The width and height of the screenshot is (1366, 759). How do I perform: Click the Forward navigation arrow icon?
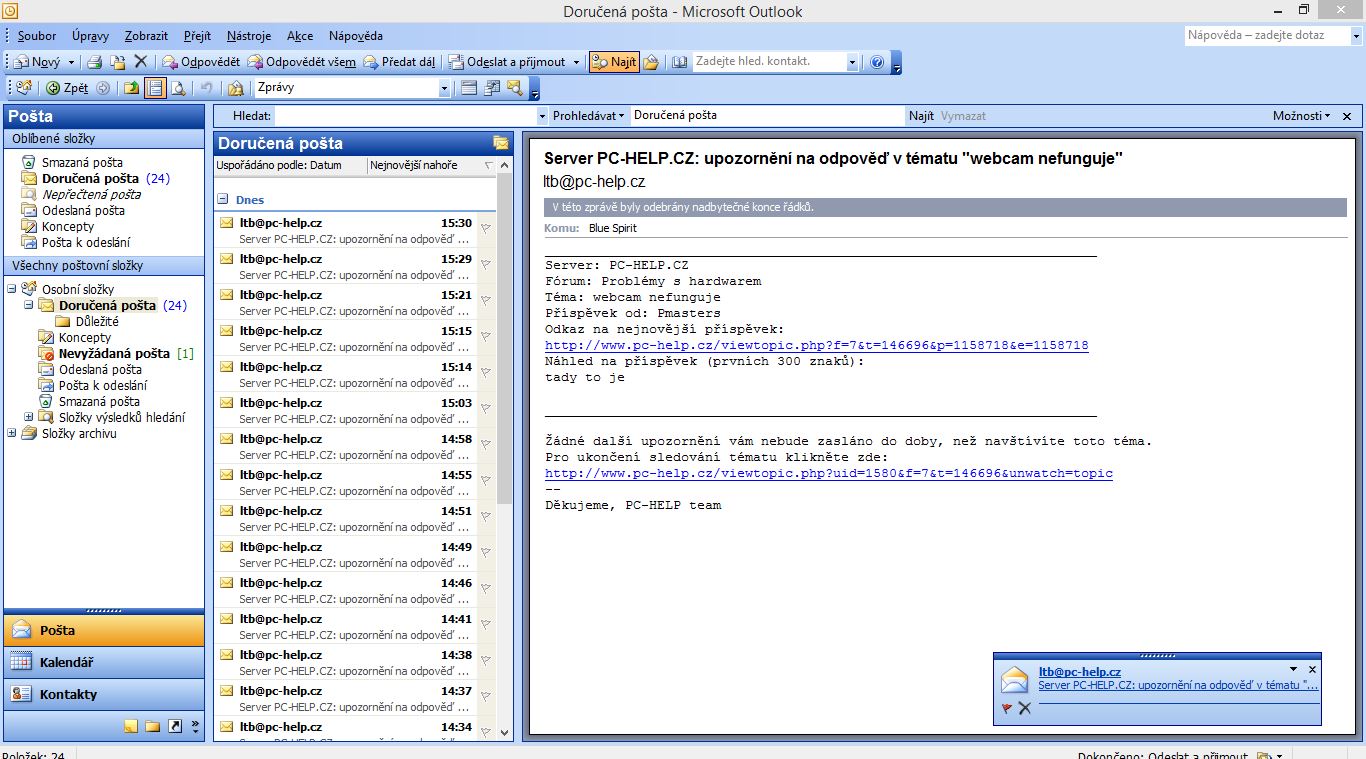coord(103,88)
